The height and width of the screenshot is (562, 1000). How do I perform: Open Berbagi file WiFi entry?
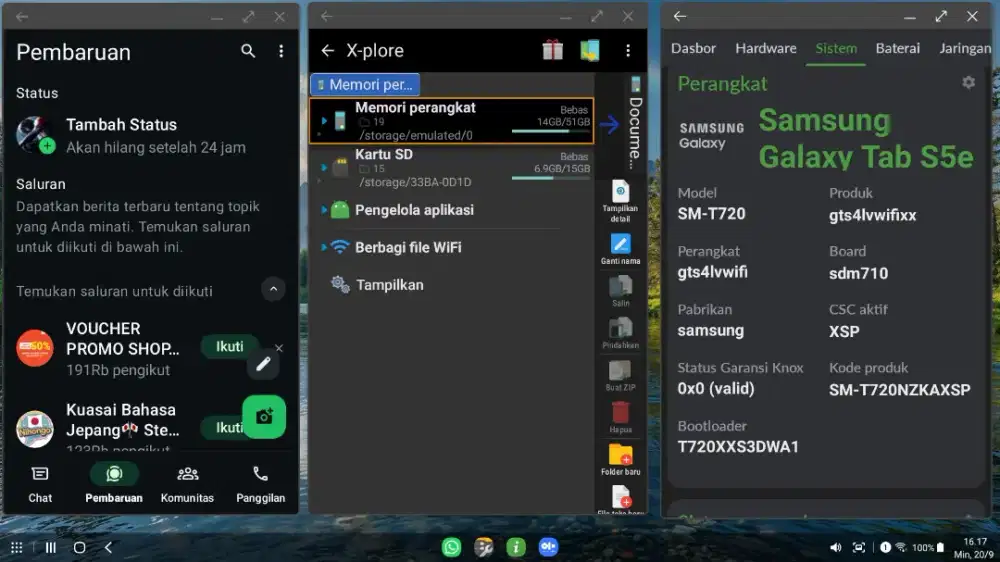coord(408,248)
